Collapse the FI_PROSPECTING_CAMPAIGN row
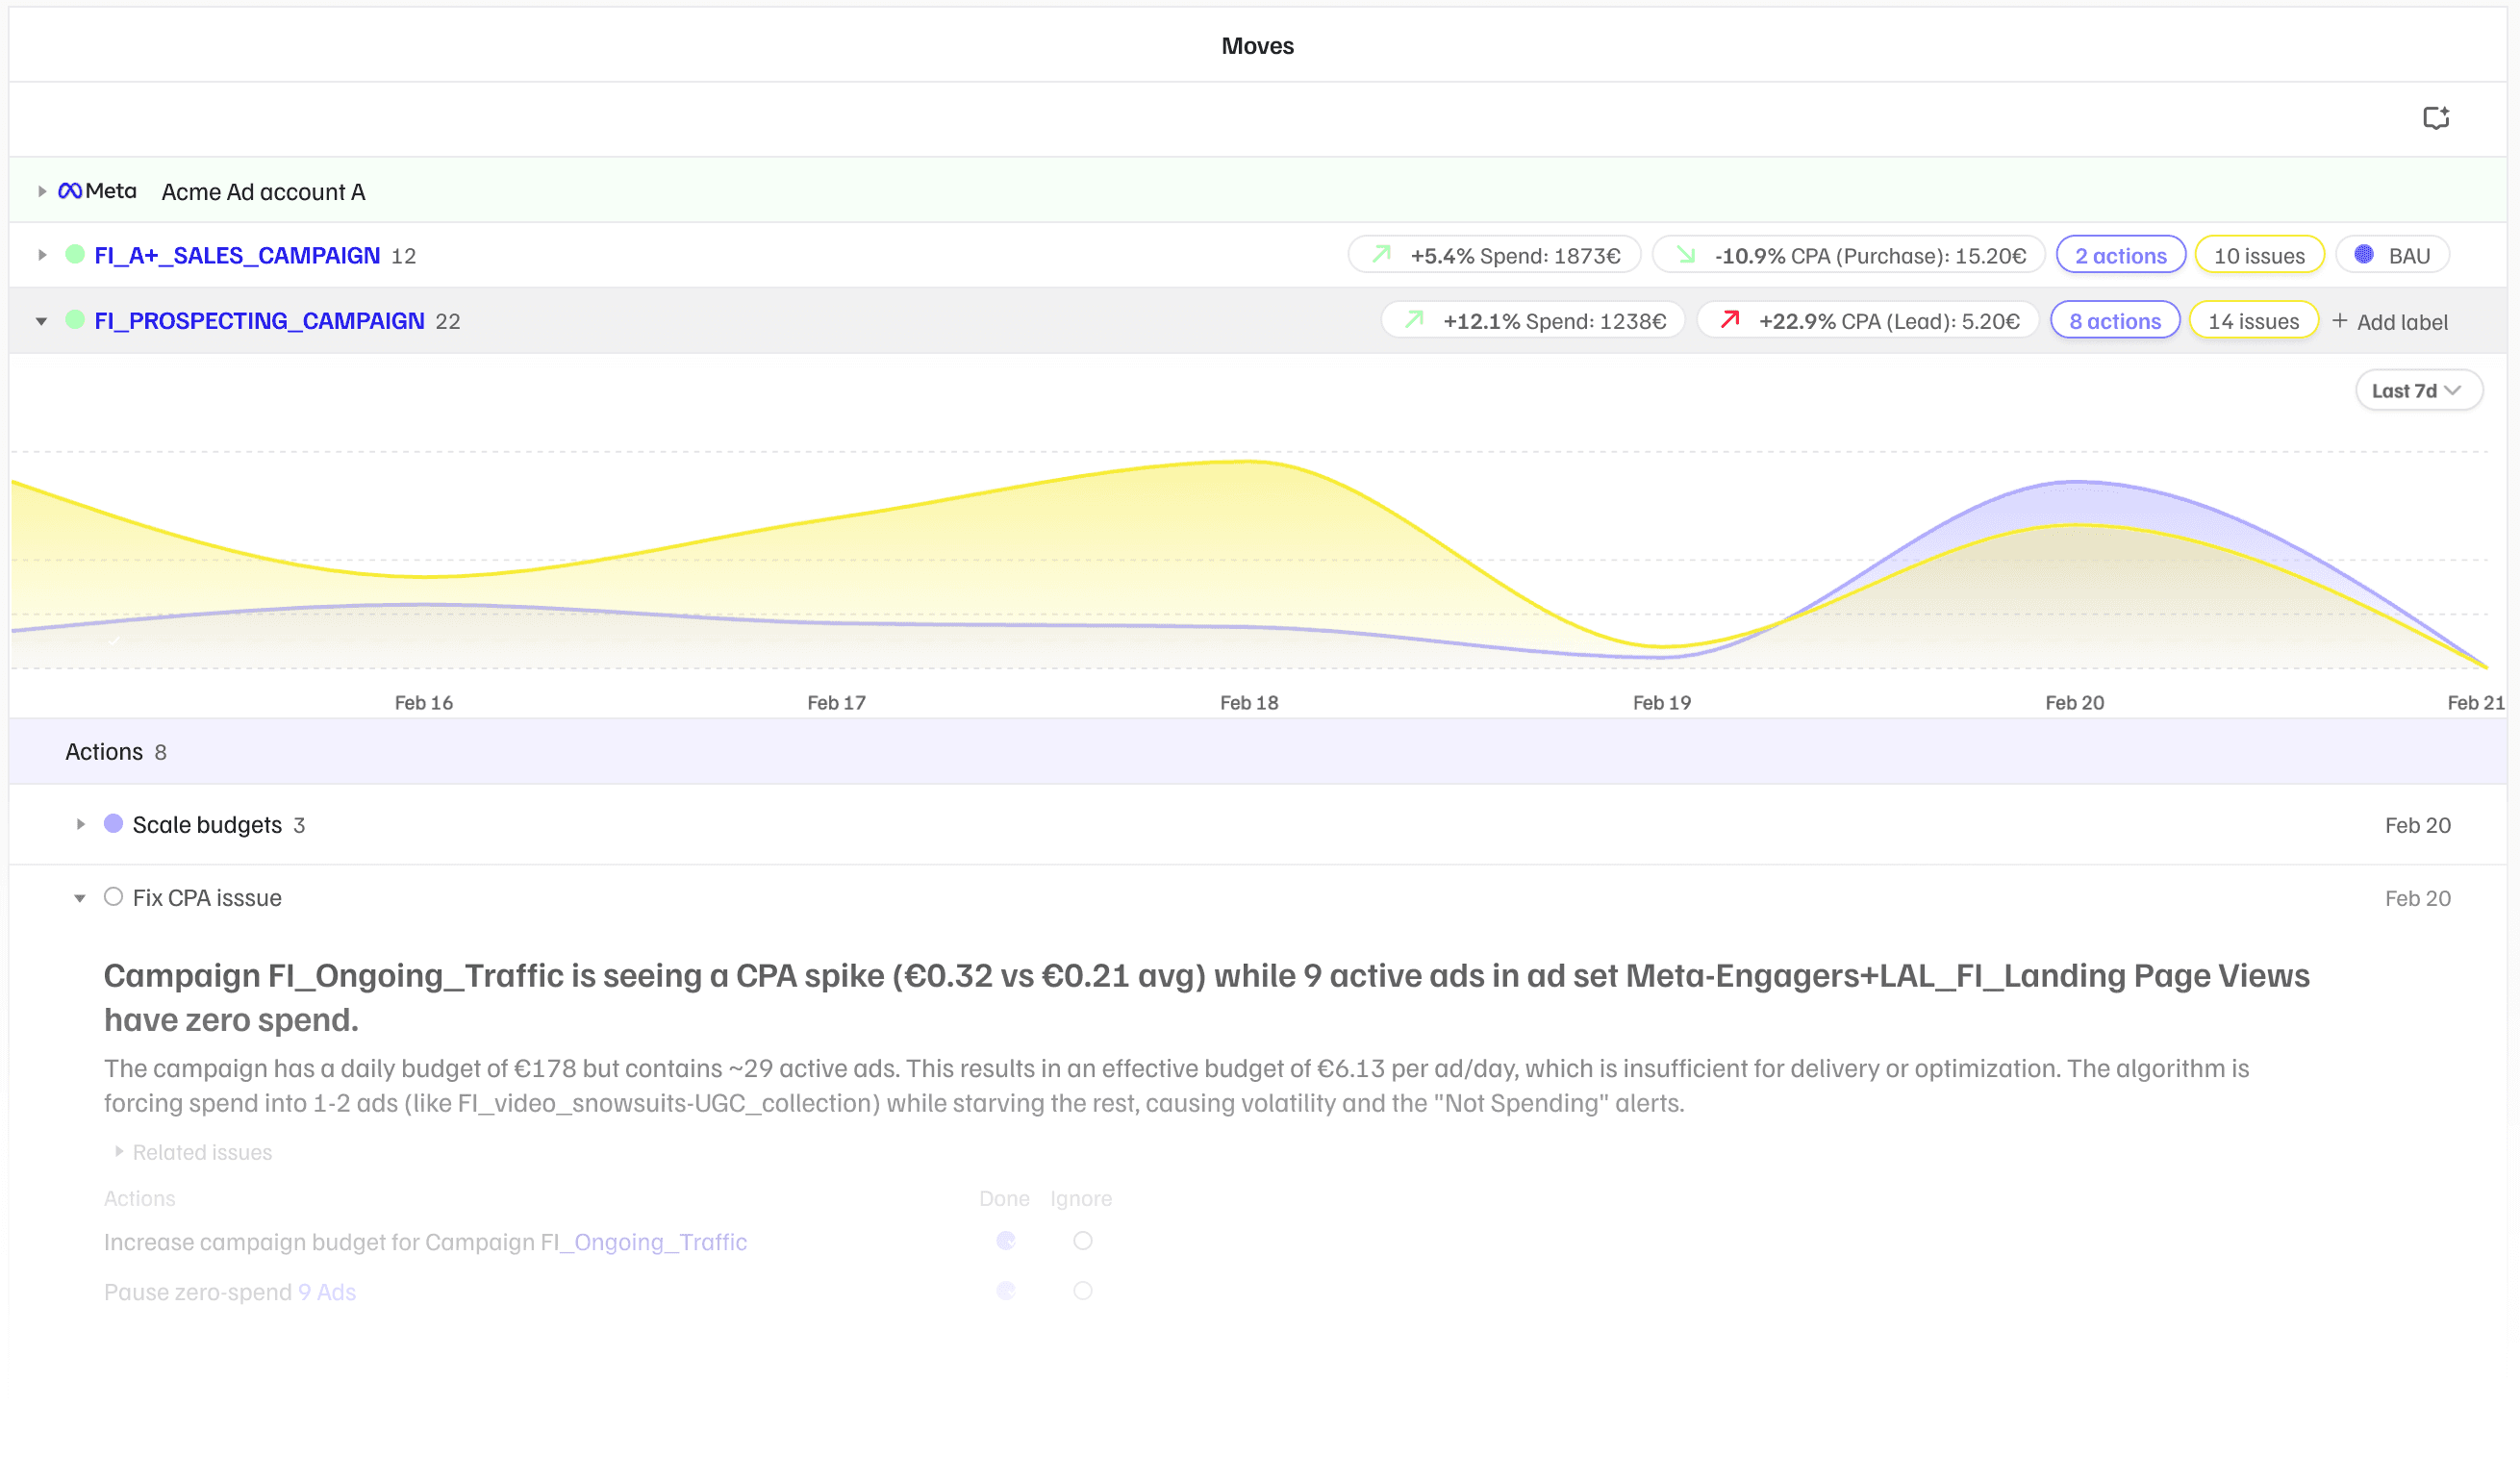 point(41,321)
